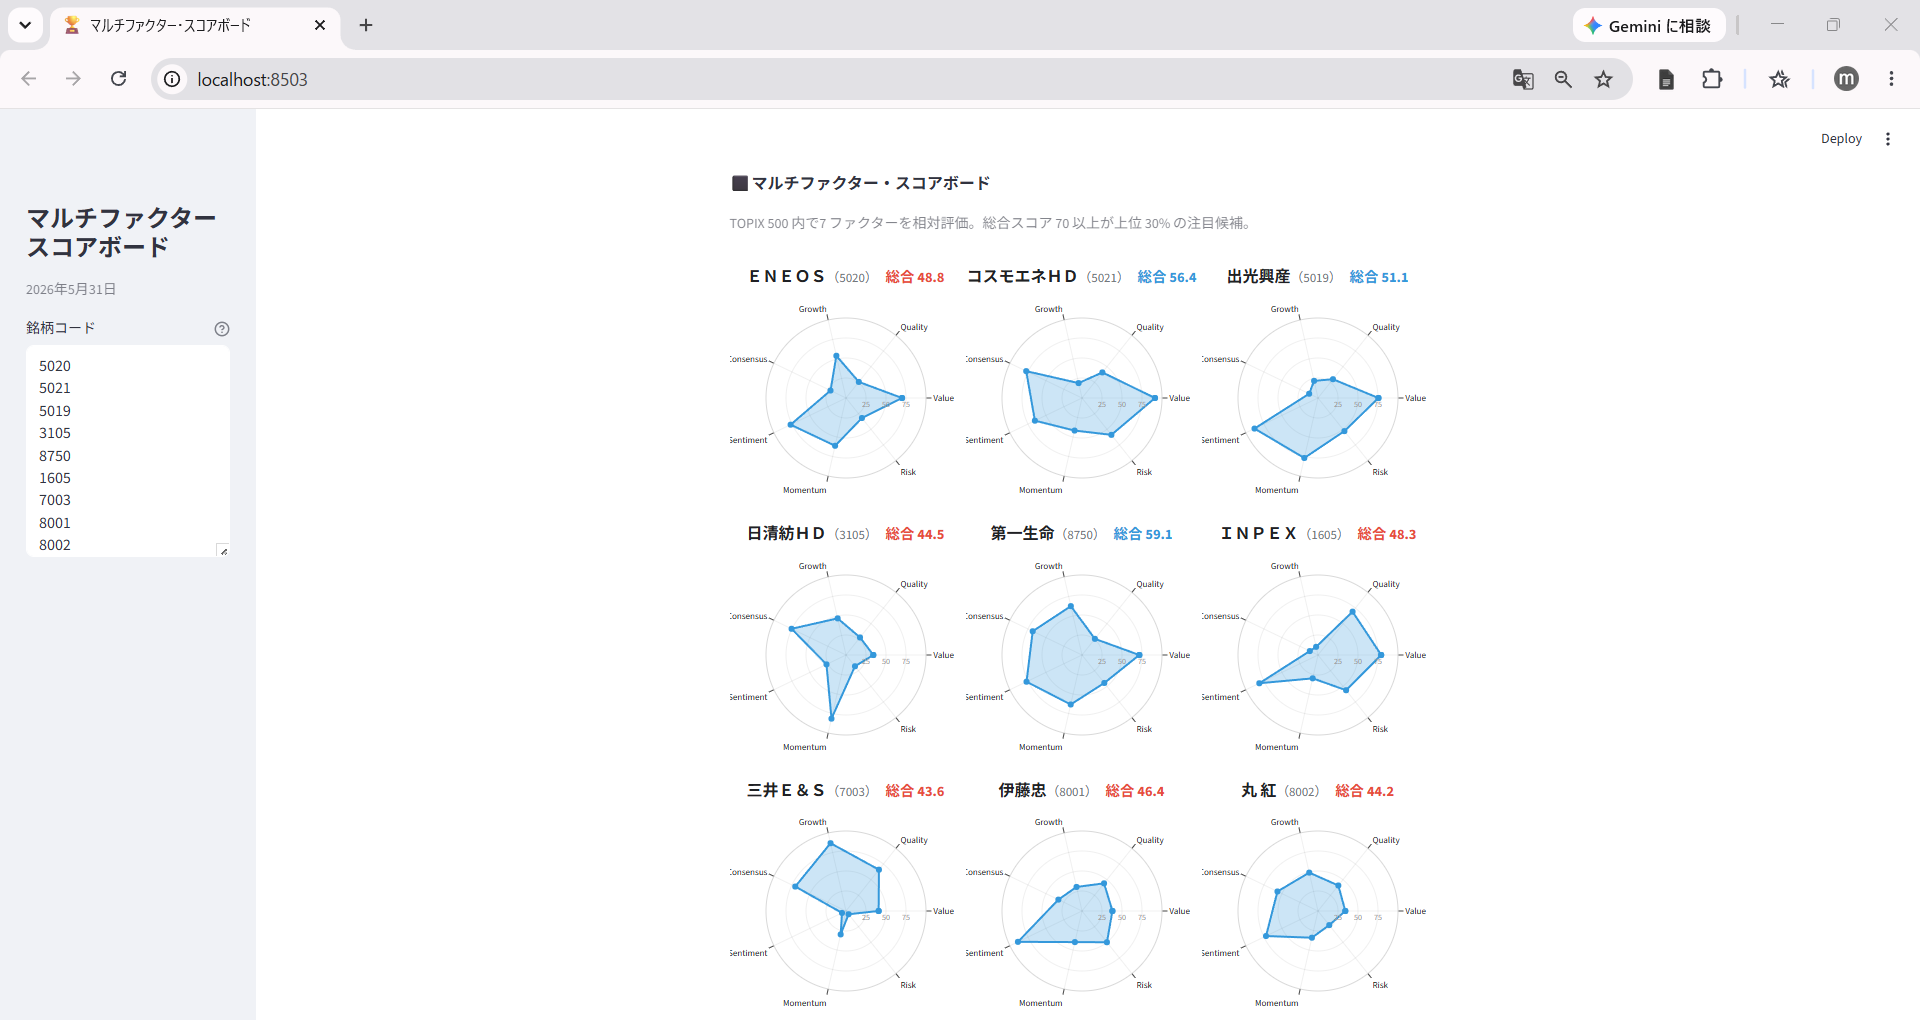Click the browser back arrow

click(29, 79)
